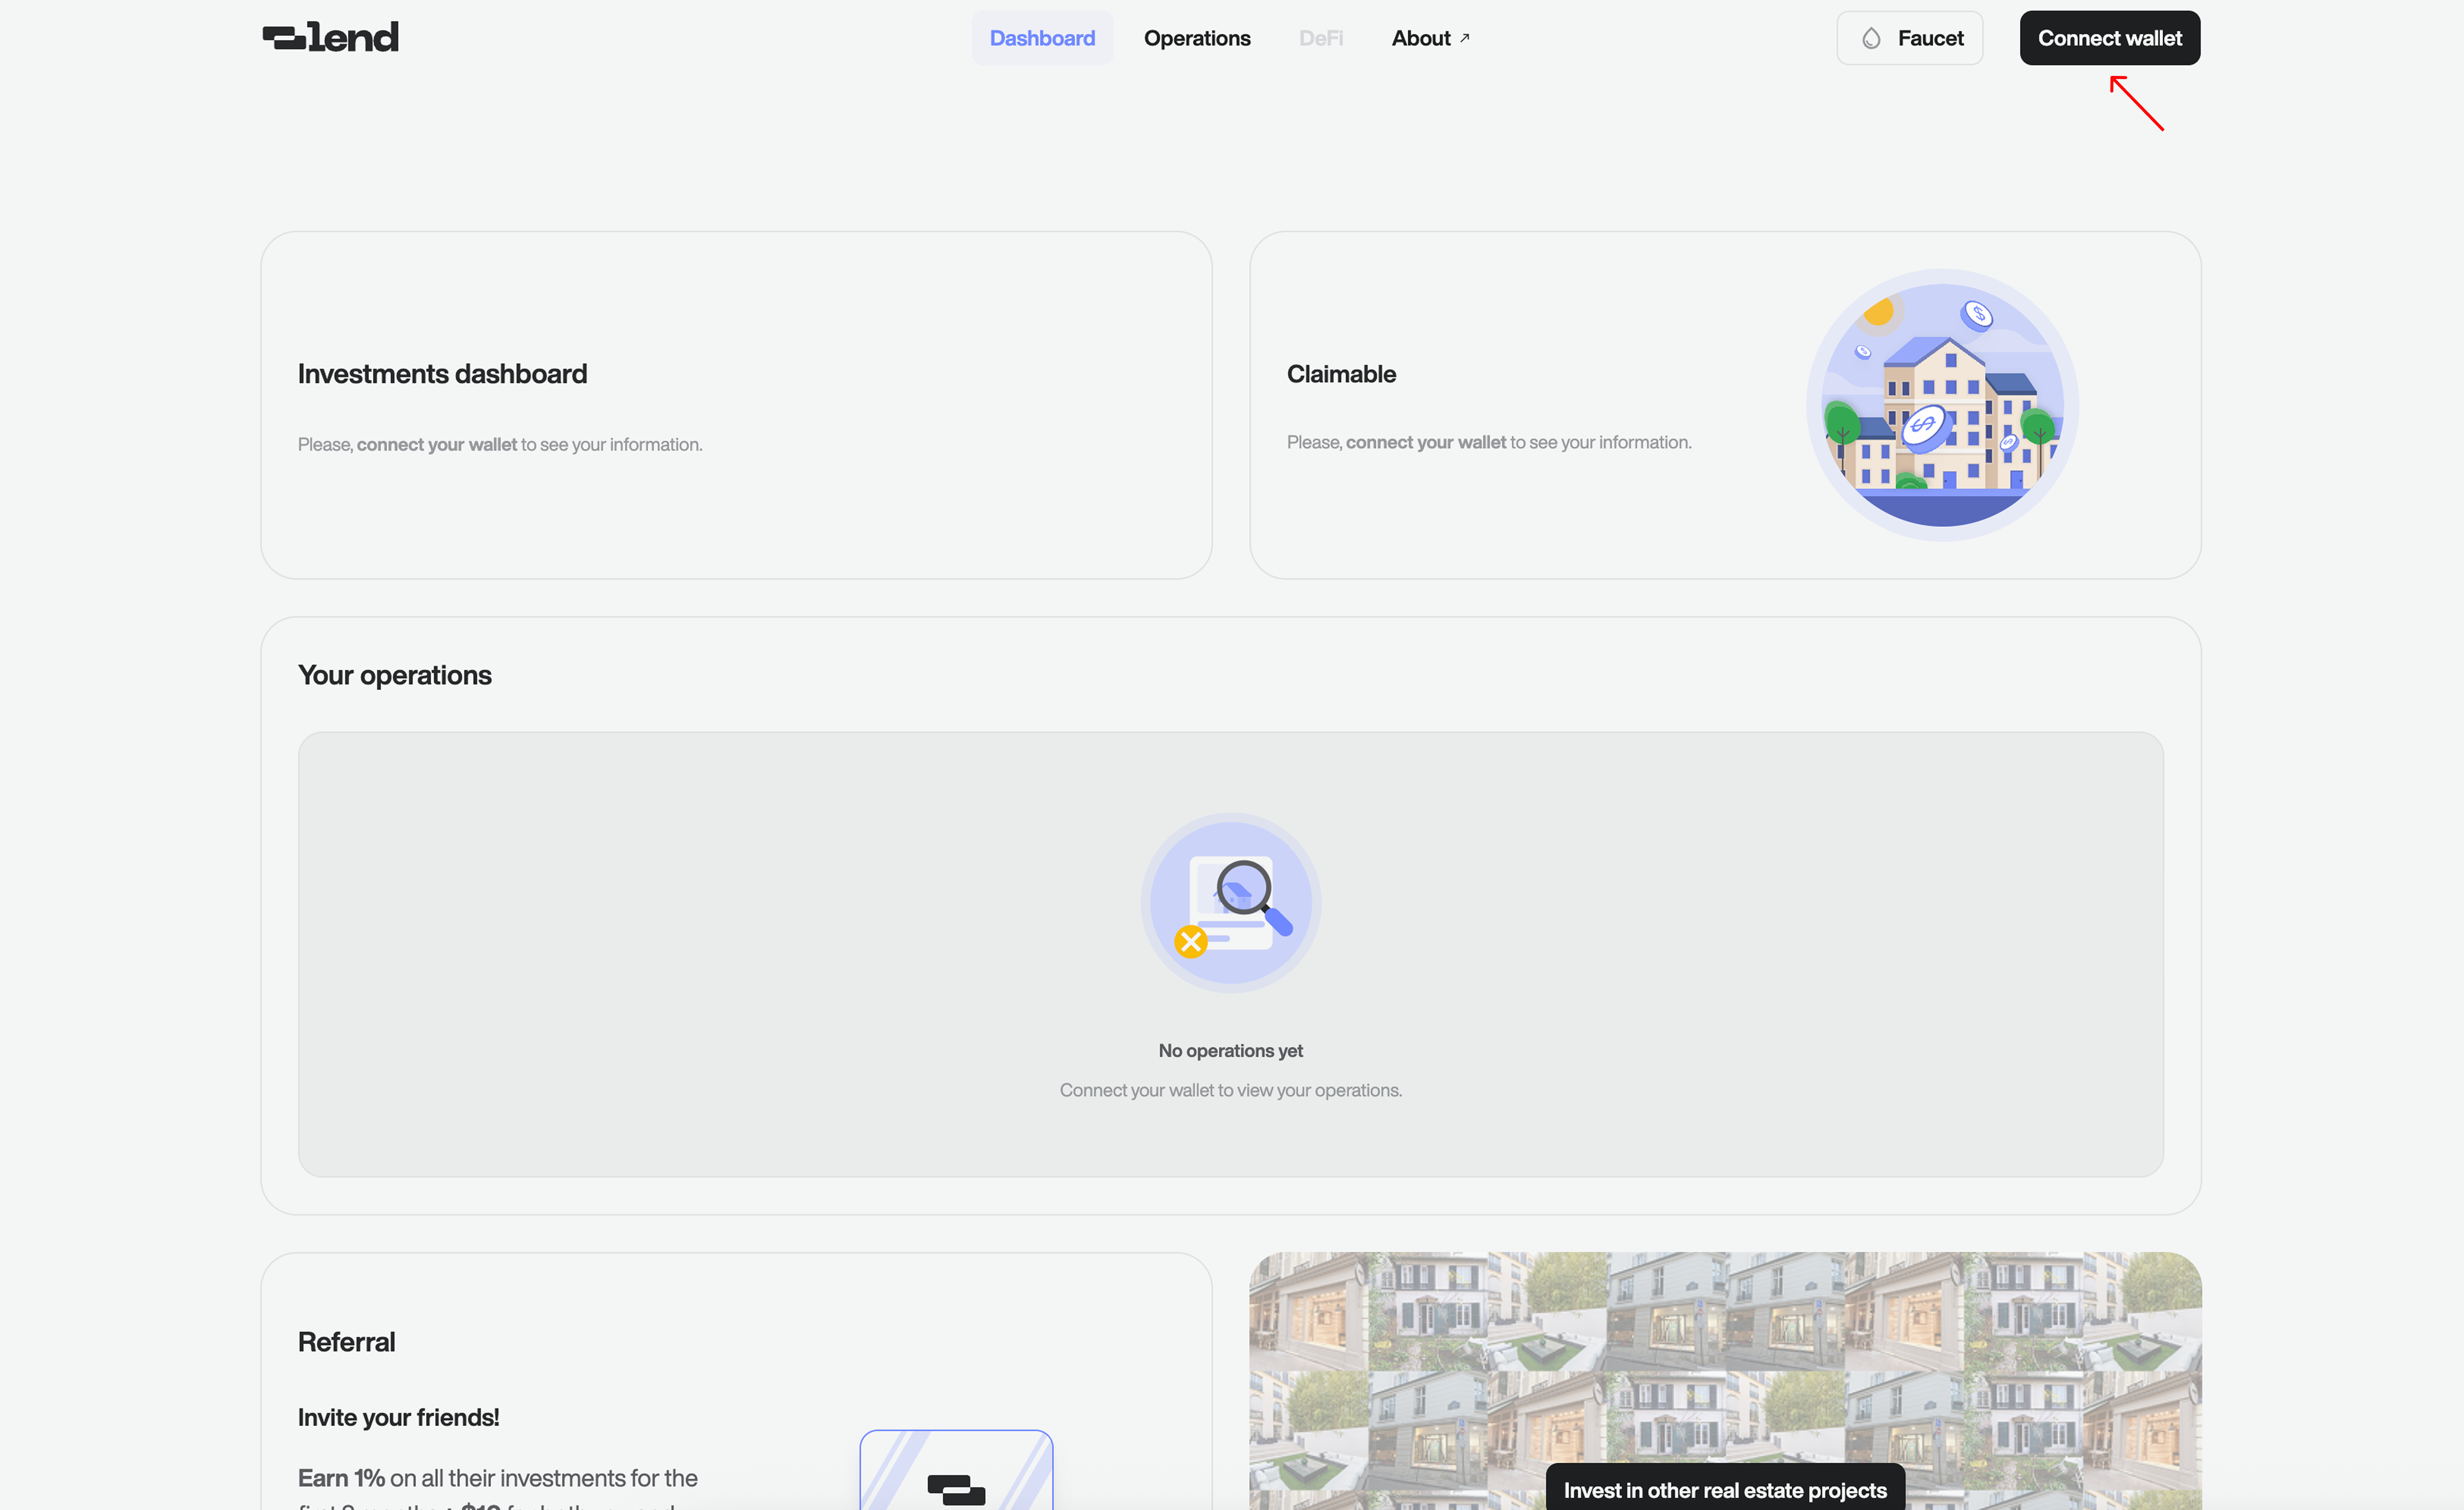Open the About link

[1420, 38]
